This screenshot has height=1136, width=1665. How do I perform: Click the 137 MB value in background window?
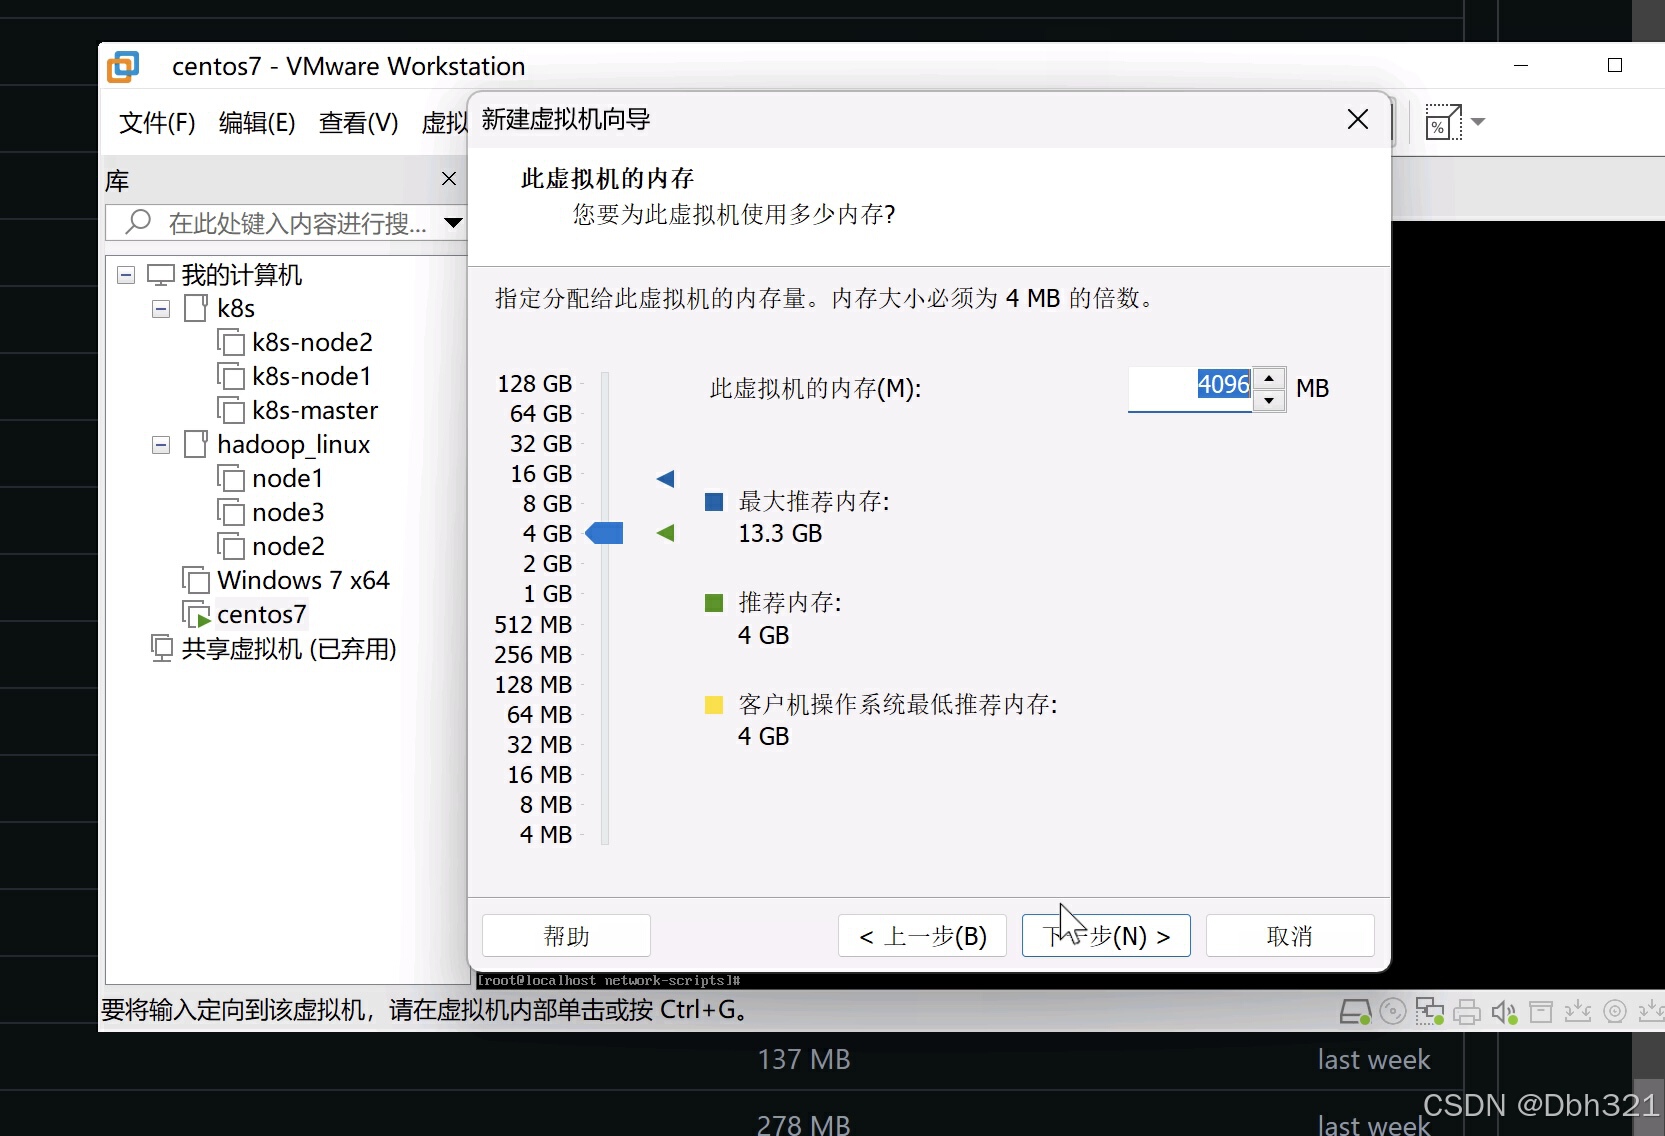(x=804, y=1060)
